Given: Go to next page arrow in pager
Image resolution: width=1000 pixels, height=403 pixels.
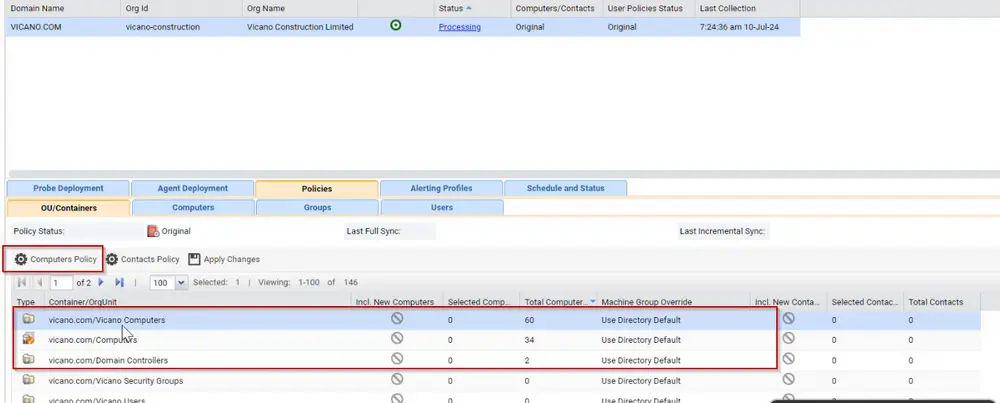Looking at the screenshot, I should pyautogui.click(x=101, y=282).
